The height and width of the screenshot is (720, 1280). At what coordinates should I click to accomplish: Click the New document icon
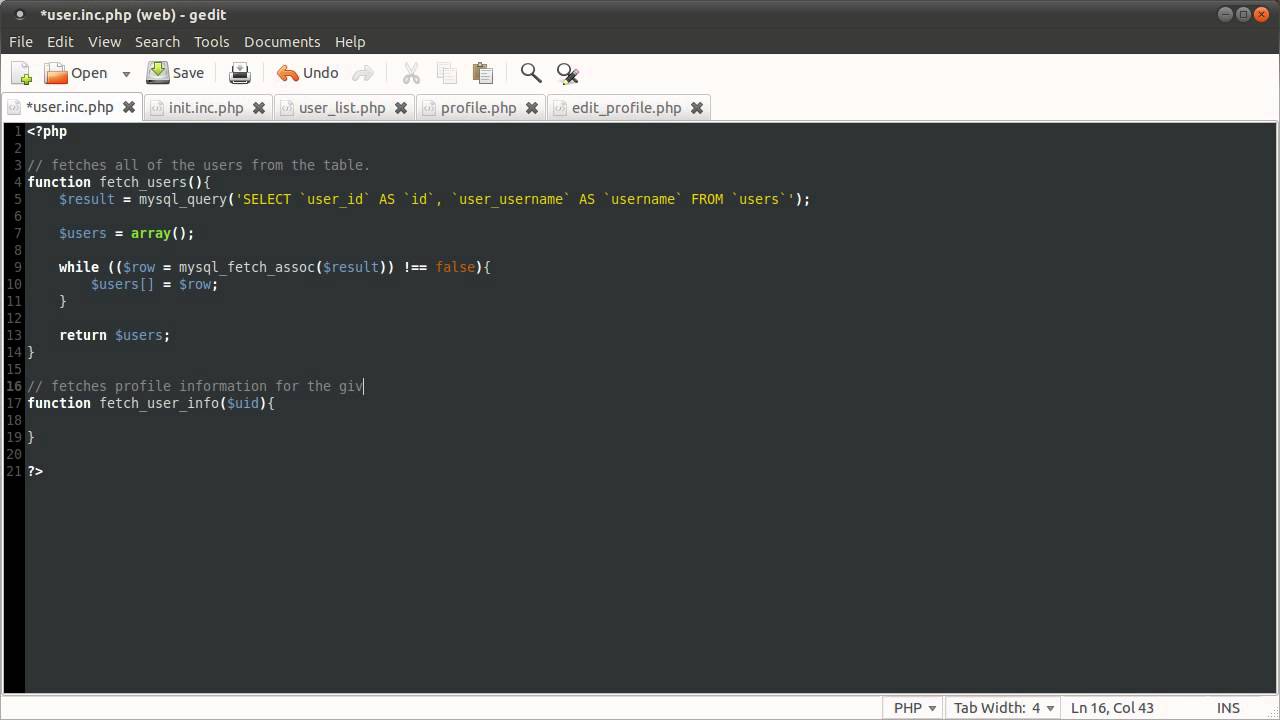pyautogui.click(x=21, y=73)
